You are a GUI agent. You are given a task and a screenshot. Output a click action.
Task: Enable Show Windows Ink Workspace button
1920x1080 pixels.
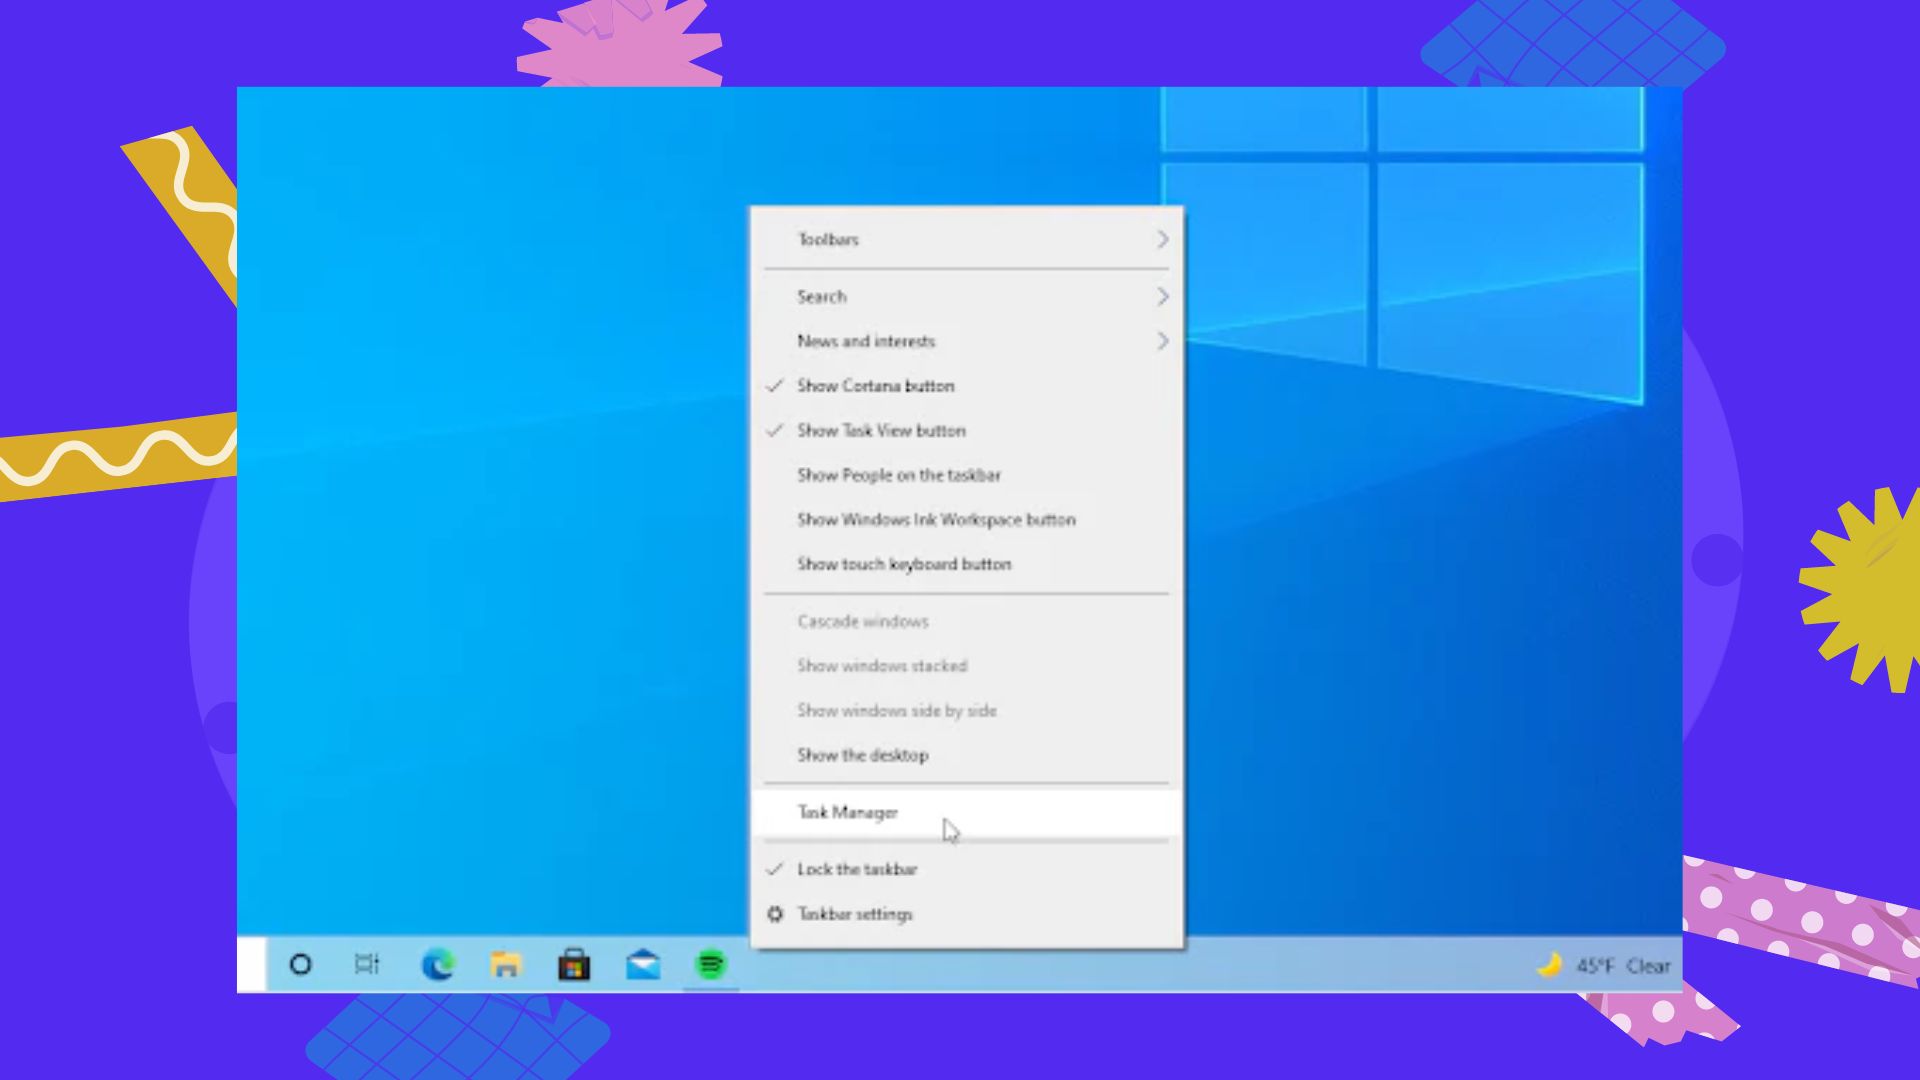pos(967,520)
